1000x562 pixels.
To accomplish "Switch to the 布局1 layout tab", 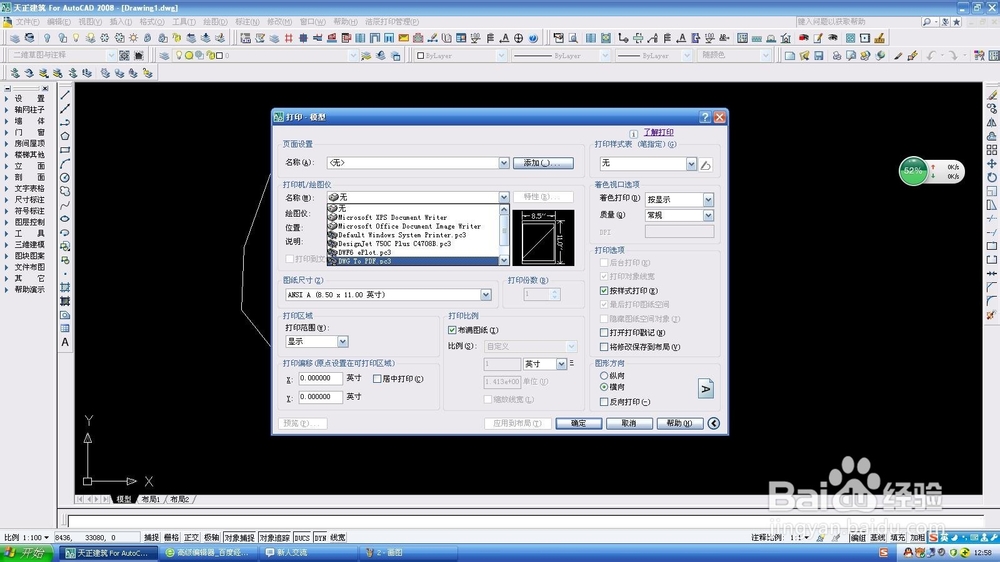I will pos(151,499).
